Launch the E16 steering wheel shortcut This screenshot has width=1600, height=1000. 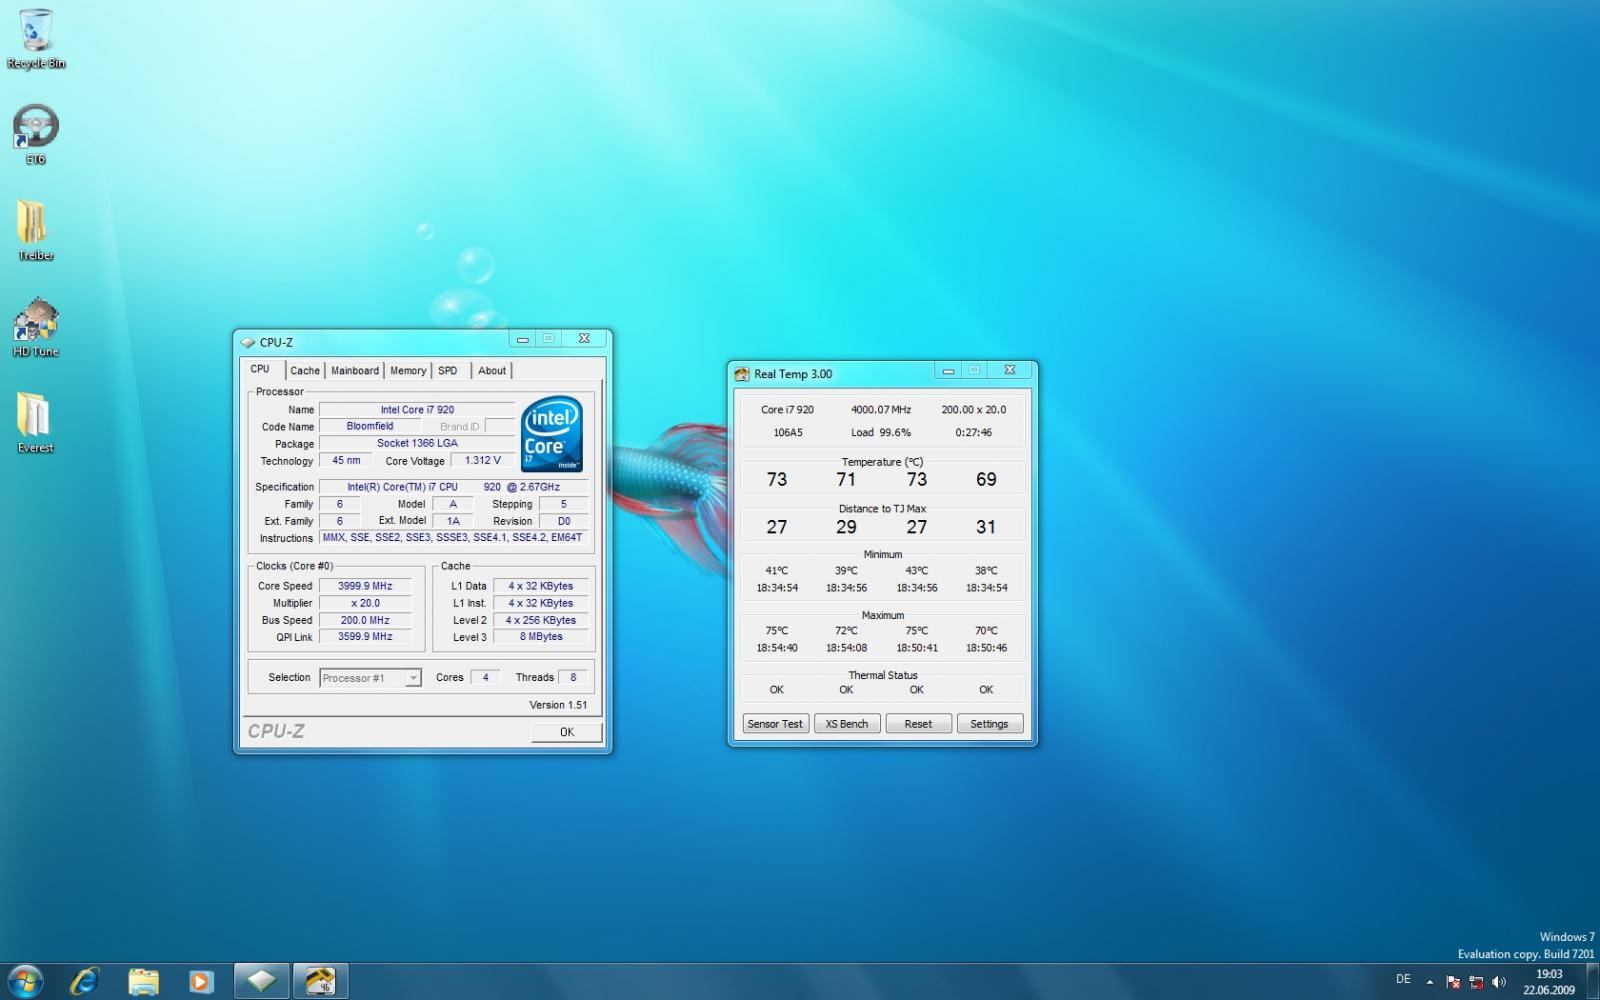pos(36,135)
